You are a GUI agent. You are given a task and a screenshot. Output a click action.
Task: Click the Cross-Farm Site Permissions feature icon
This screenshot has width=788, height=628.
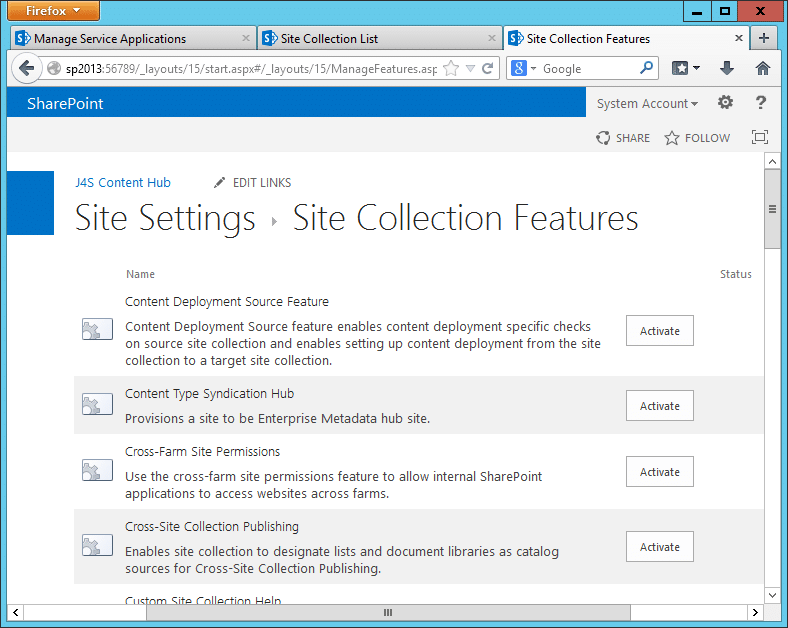click(x=97, y=471)
